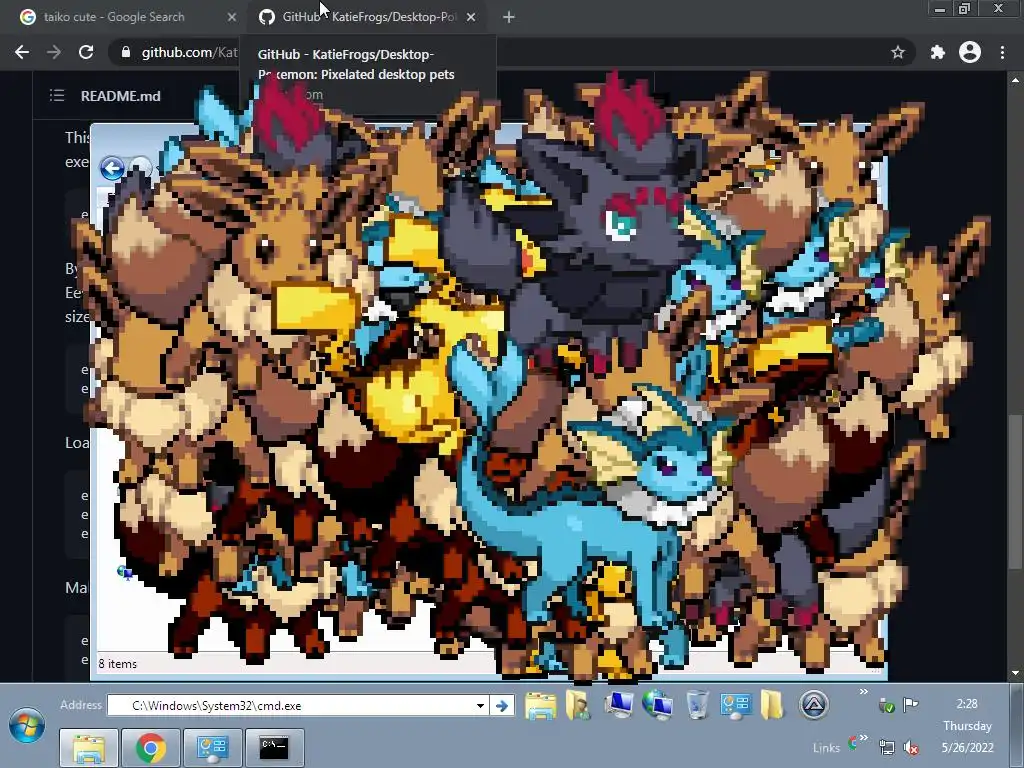Screen dimensions: 1024x768
Task: Open the Windows Start menu
Action: click(27, 726)
